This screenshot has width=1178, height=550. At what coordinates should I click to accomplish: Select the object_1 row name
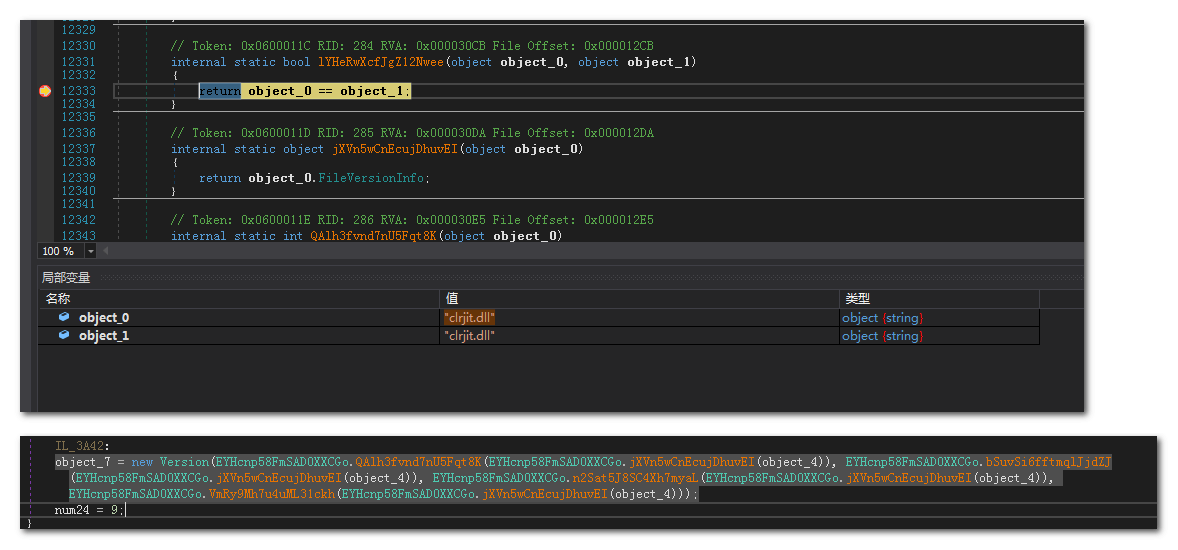(104, 336)
